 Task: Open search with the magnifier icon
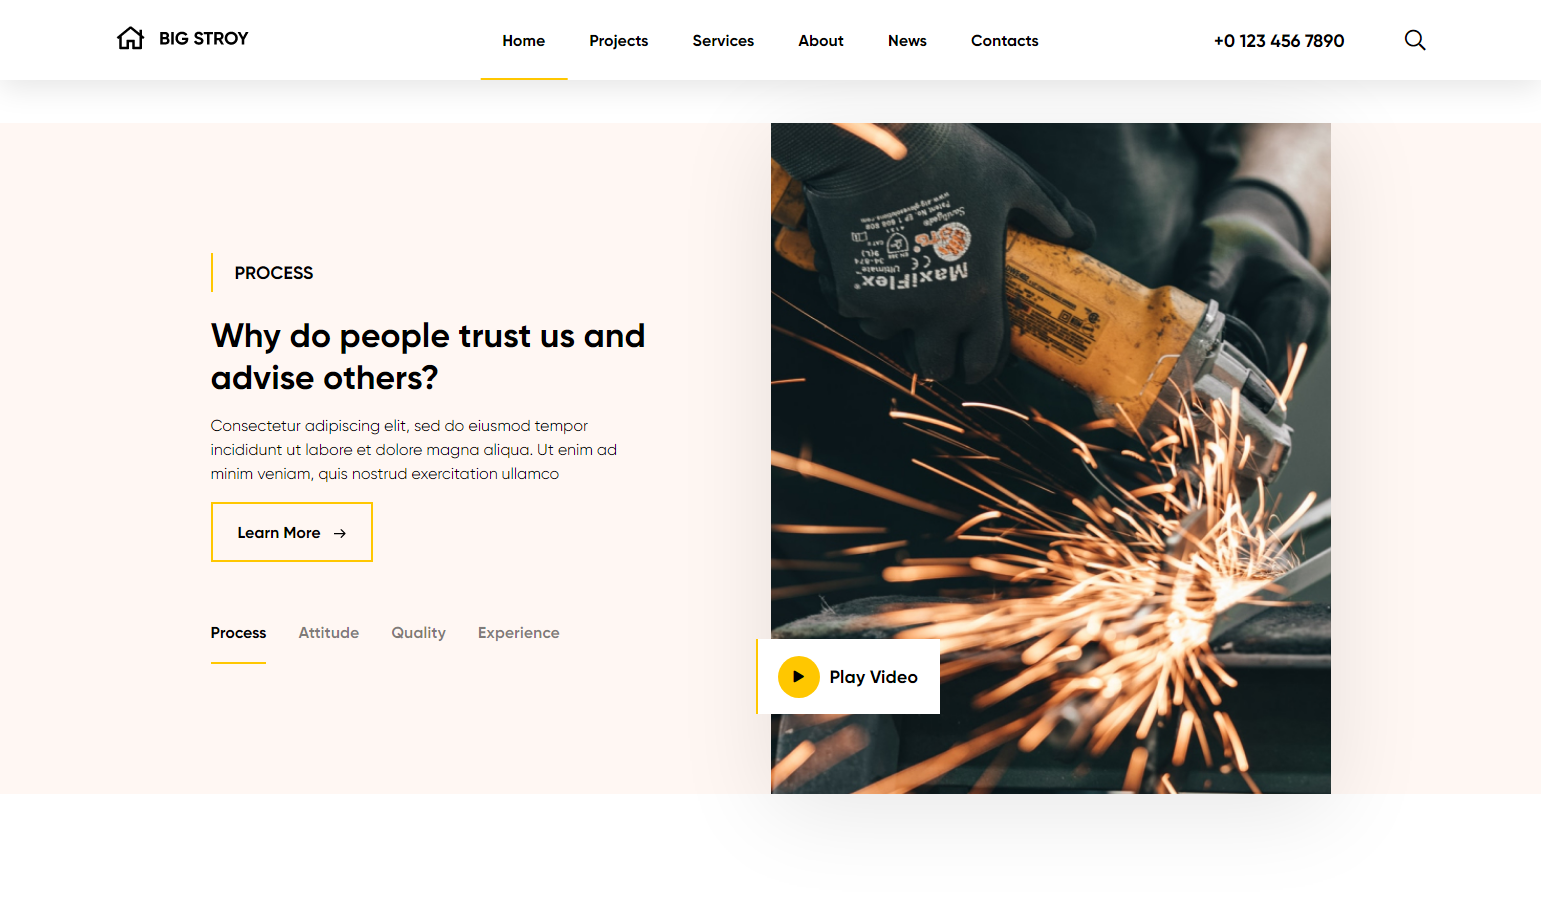[1415, 40]
